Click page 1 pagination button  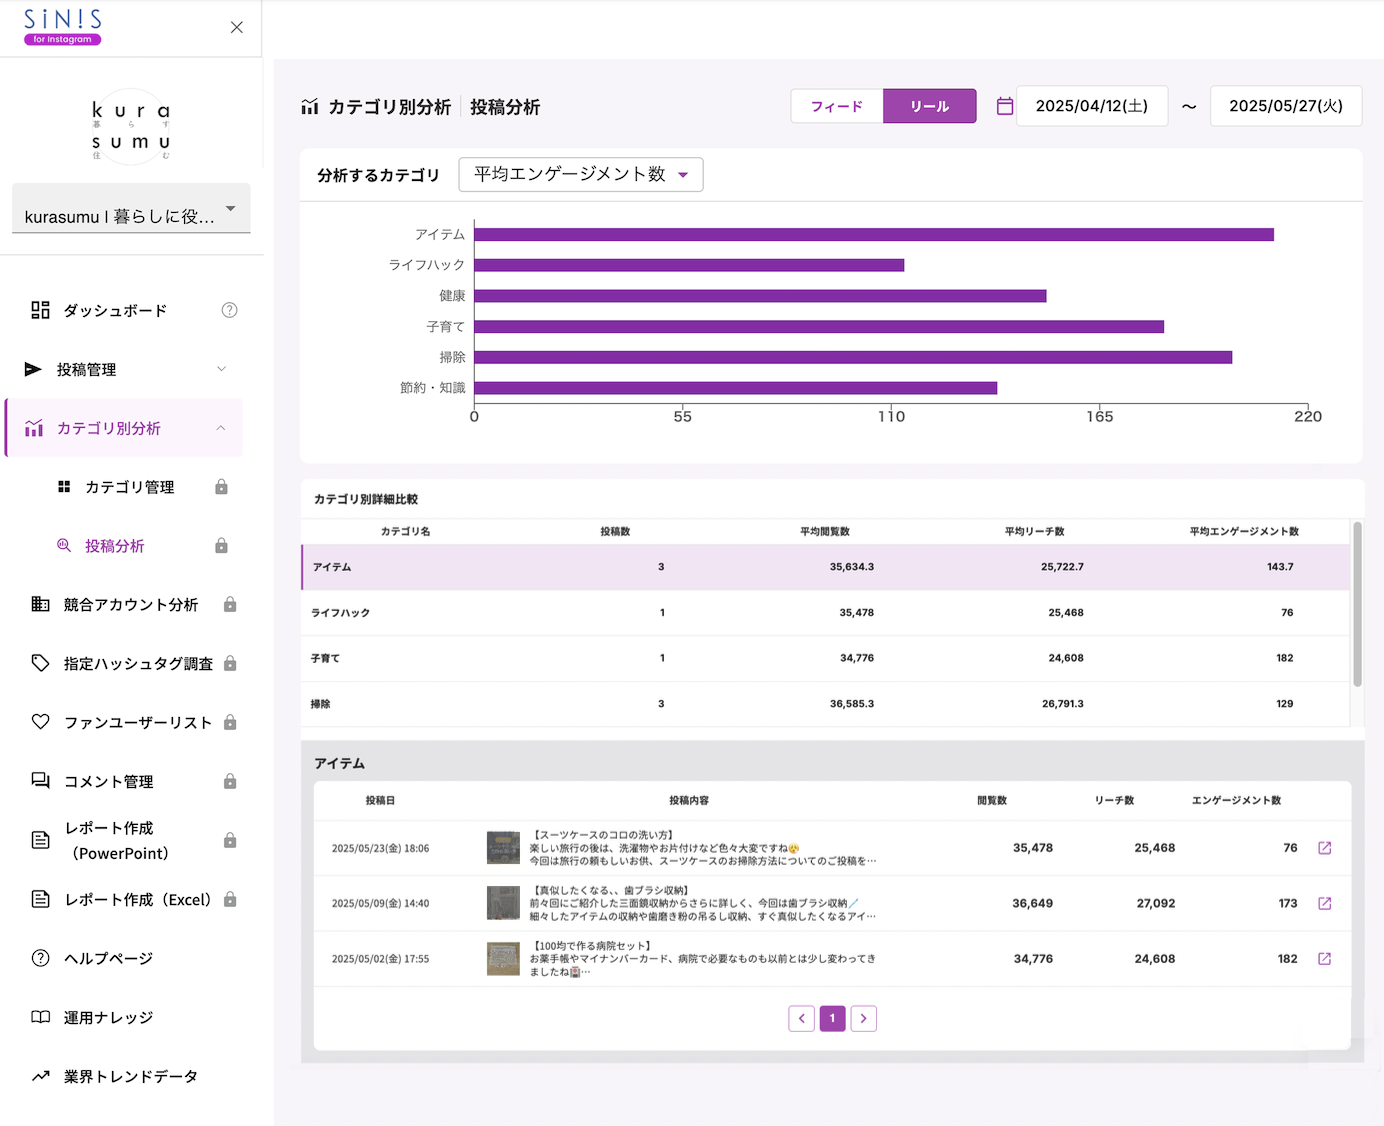pos(832,1018)
